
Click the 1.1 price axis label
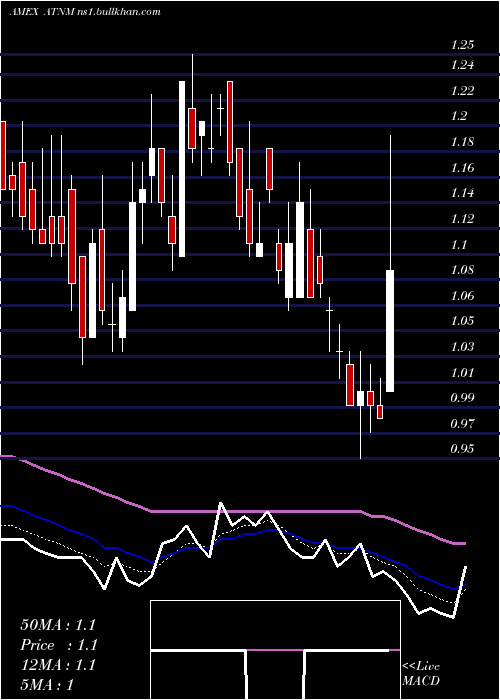coord(459,245)
